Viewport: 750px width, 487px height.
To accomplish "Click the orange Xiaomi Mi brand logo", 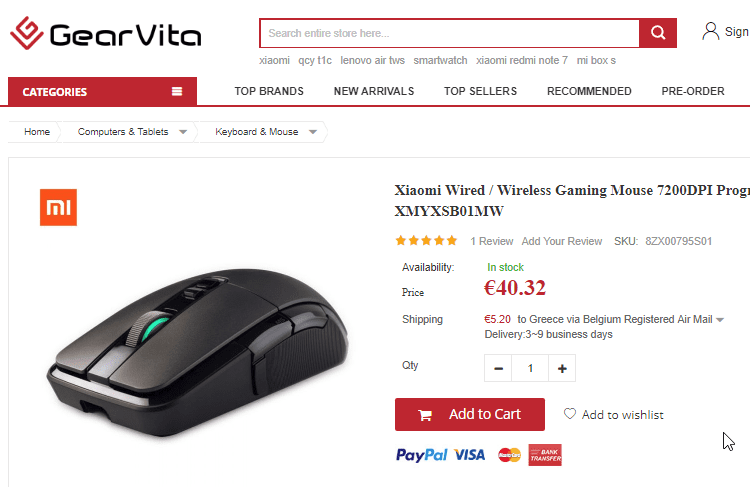I will (x=58, y=208).
